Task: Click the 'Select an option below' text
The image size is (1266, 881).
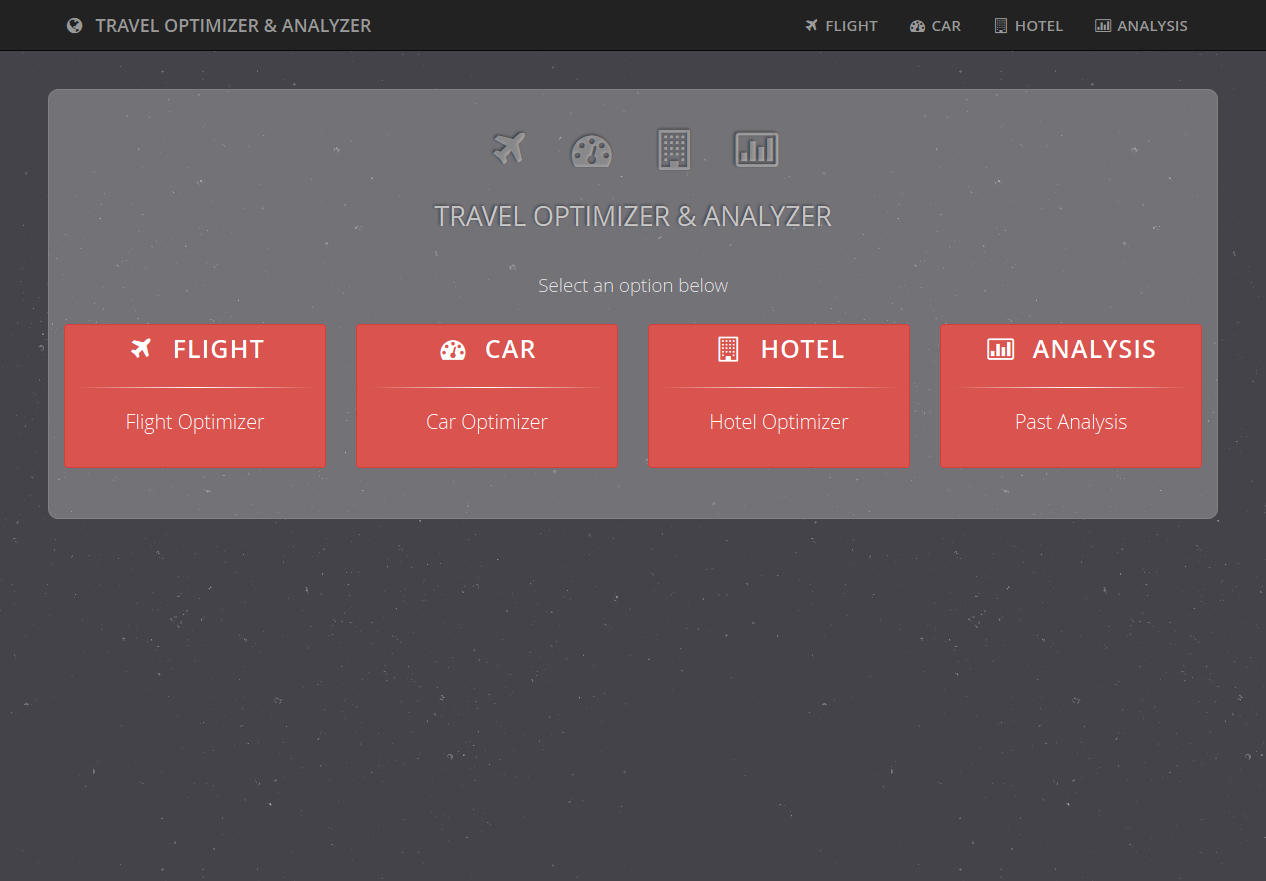Action: [x=633, y=285]
